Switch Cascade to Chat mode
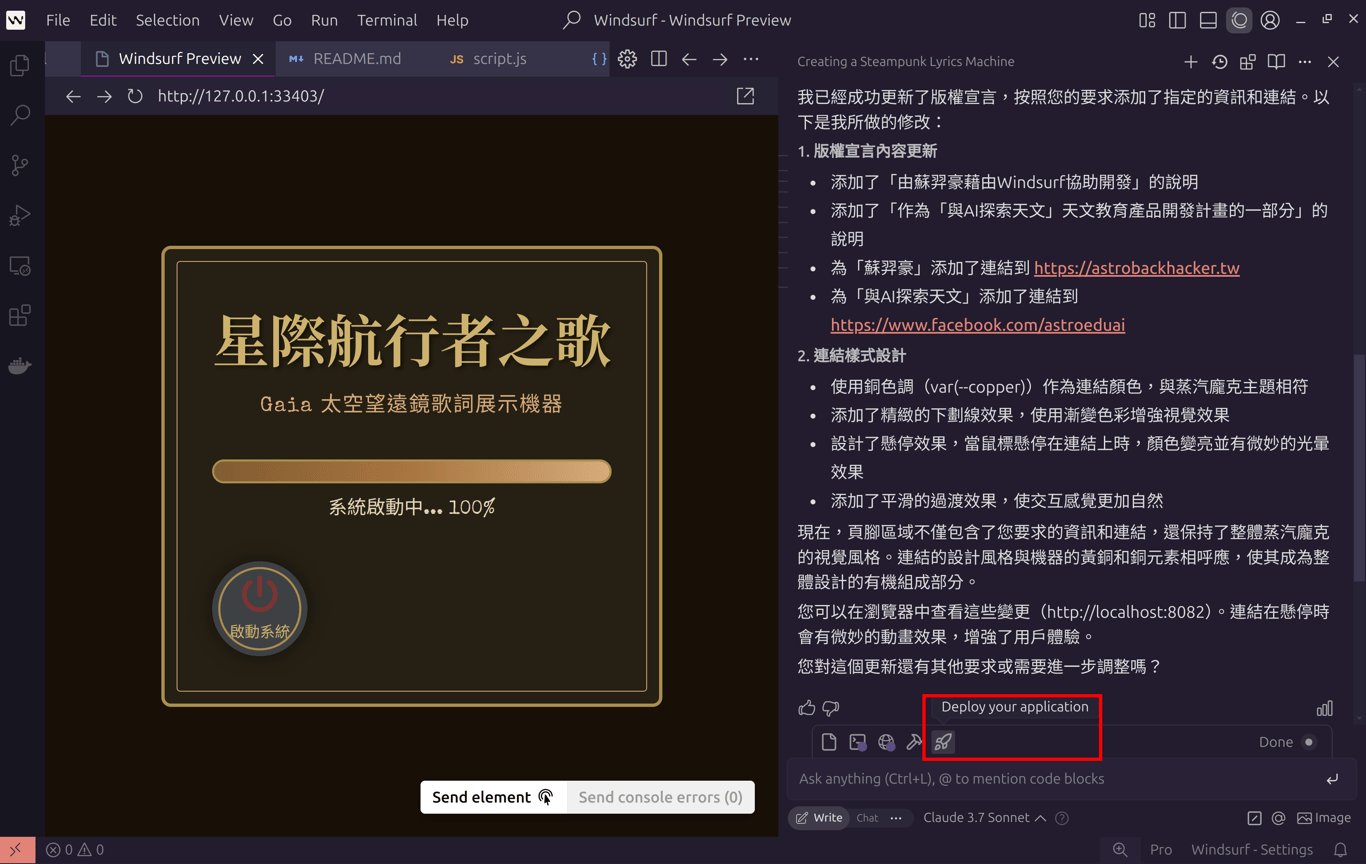This screenshot has height=864, width=1366. 867,818
